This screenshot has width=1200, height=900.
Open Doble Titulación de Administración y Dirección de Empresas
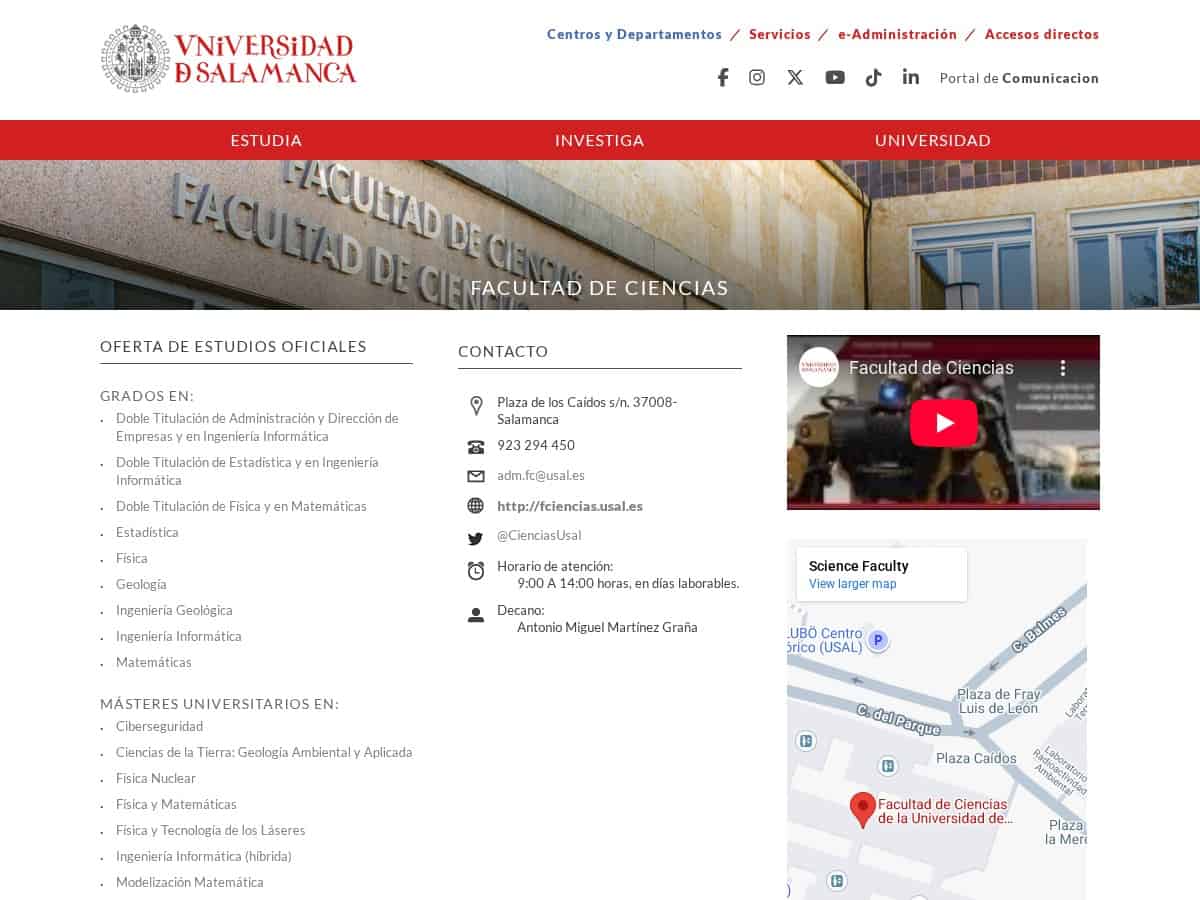[x=257, y=427]
